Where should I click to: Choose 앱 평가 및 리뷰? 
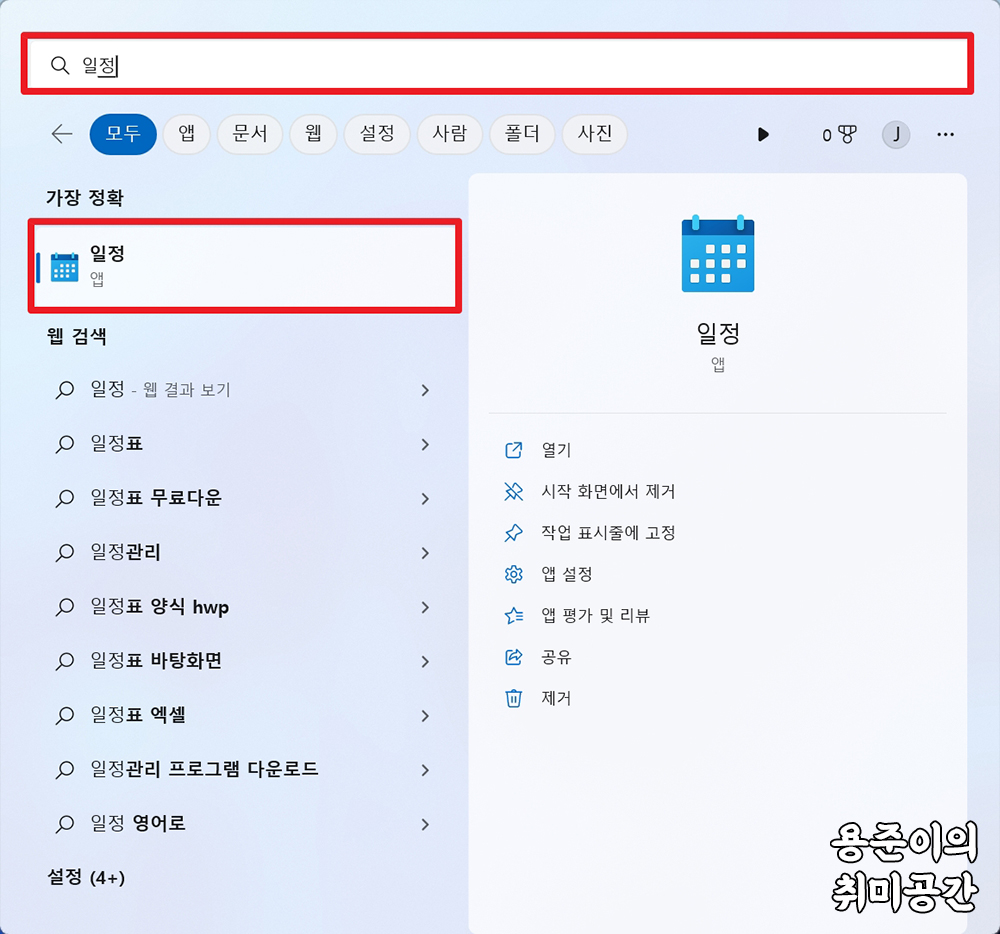(x=595, y=616)
